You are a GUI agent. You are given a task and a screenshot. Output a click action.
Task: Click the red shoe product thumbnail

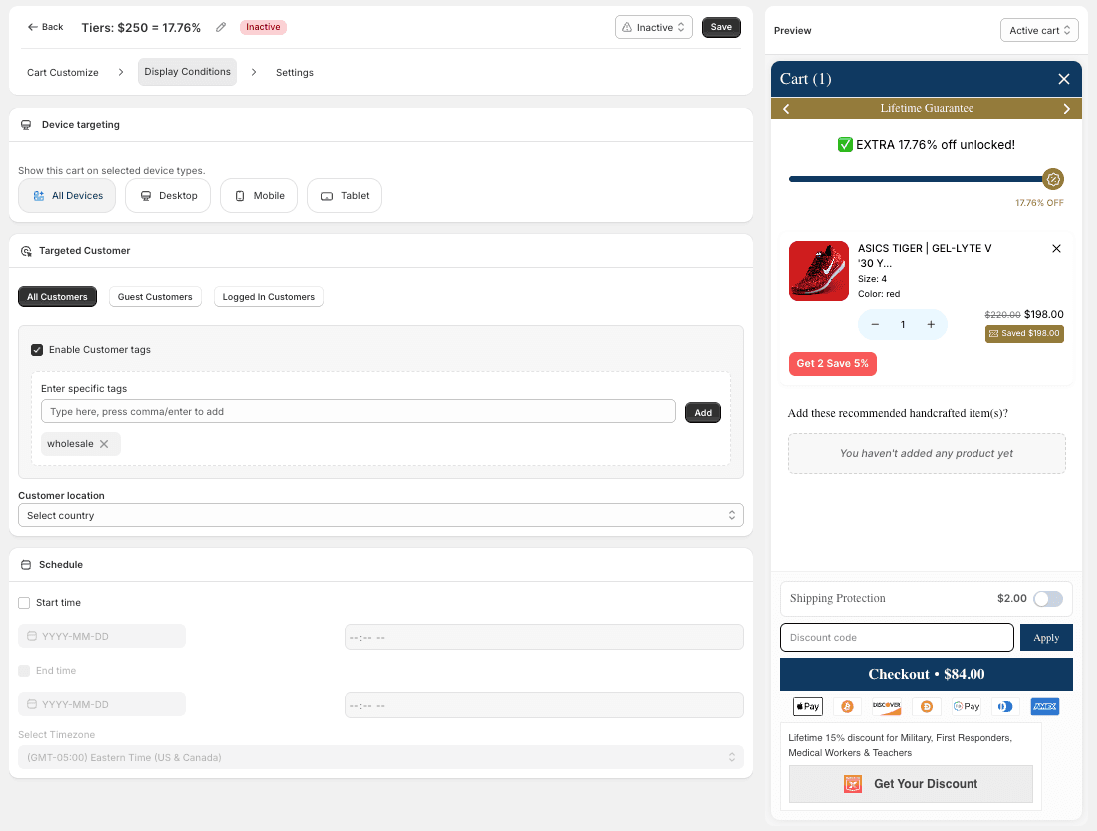819,271
